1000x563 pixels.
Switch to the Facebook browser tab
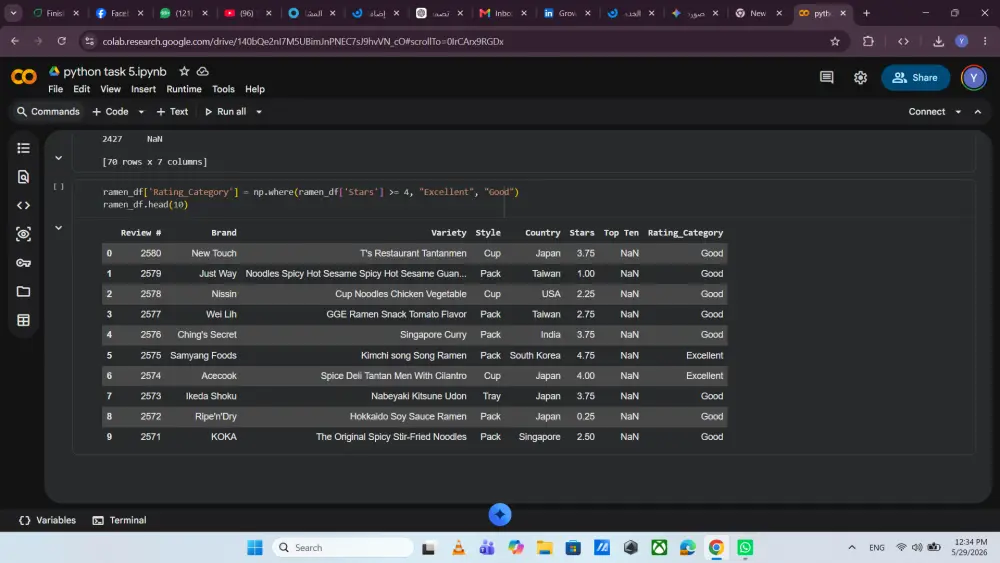coord(119,13)
